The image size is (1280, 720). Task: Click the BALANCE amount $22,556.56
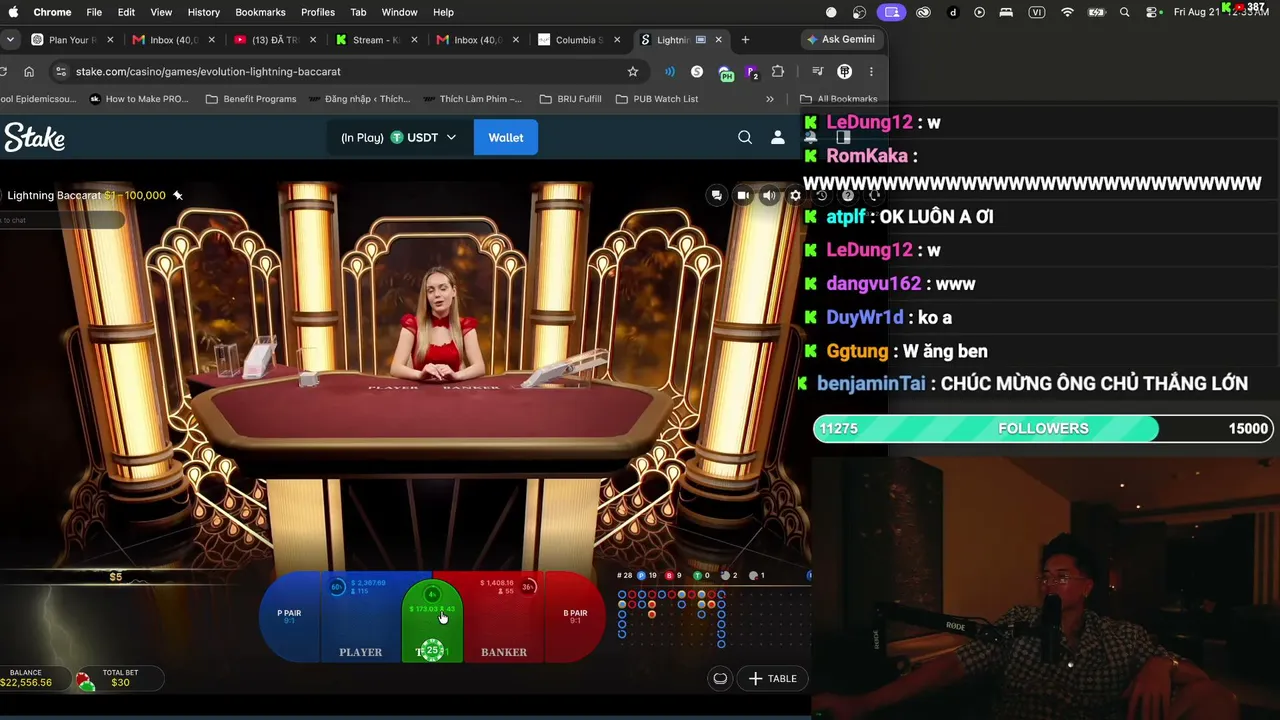point(26,682)
